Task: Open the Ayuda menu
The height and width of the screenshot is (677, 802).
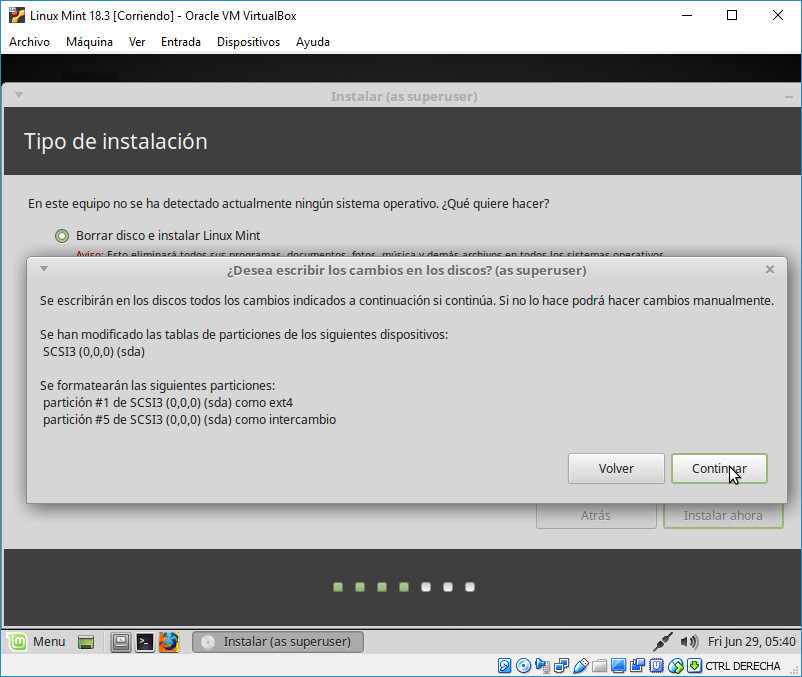Action: [313, 42]
